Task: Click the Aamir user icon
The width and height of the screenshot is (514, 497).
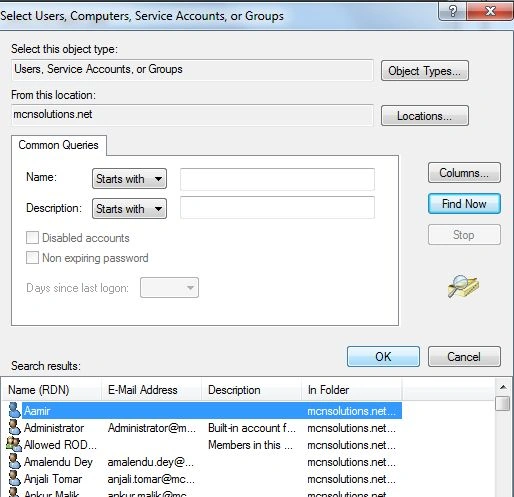Action: [14, 410]
